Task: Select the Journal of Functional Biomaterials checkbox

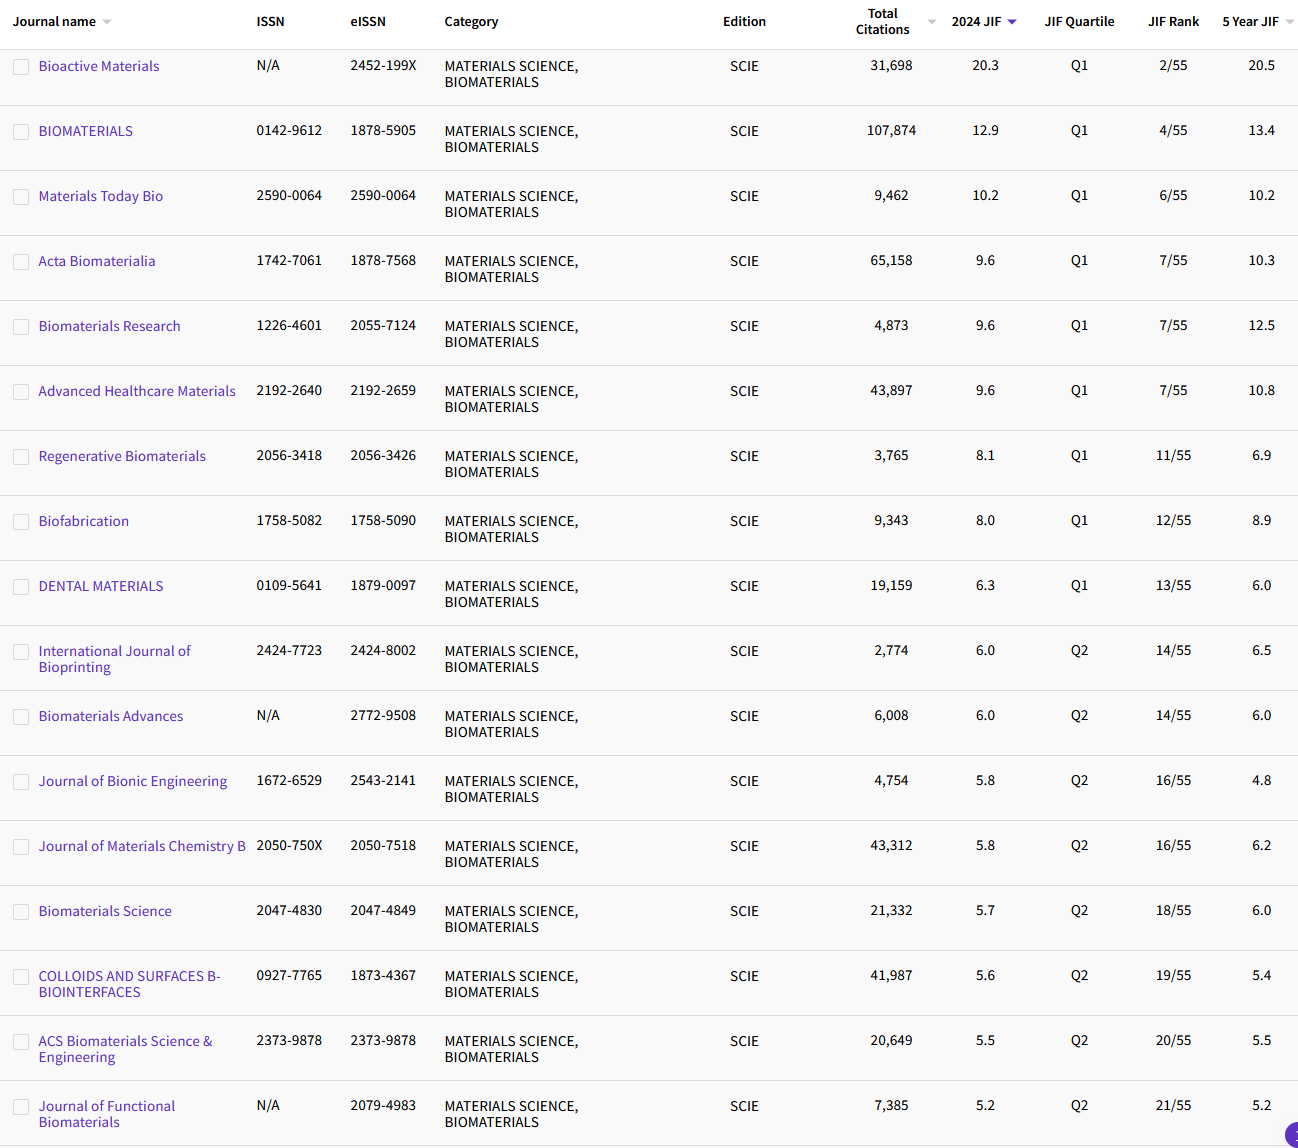Action: pos(21,1106)
